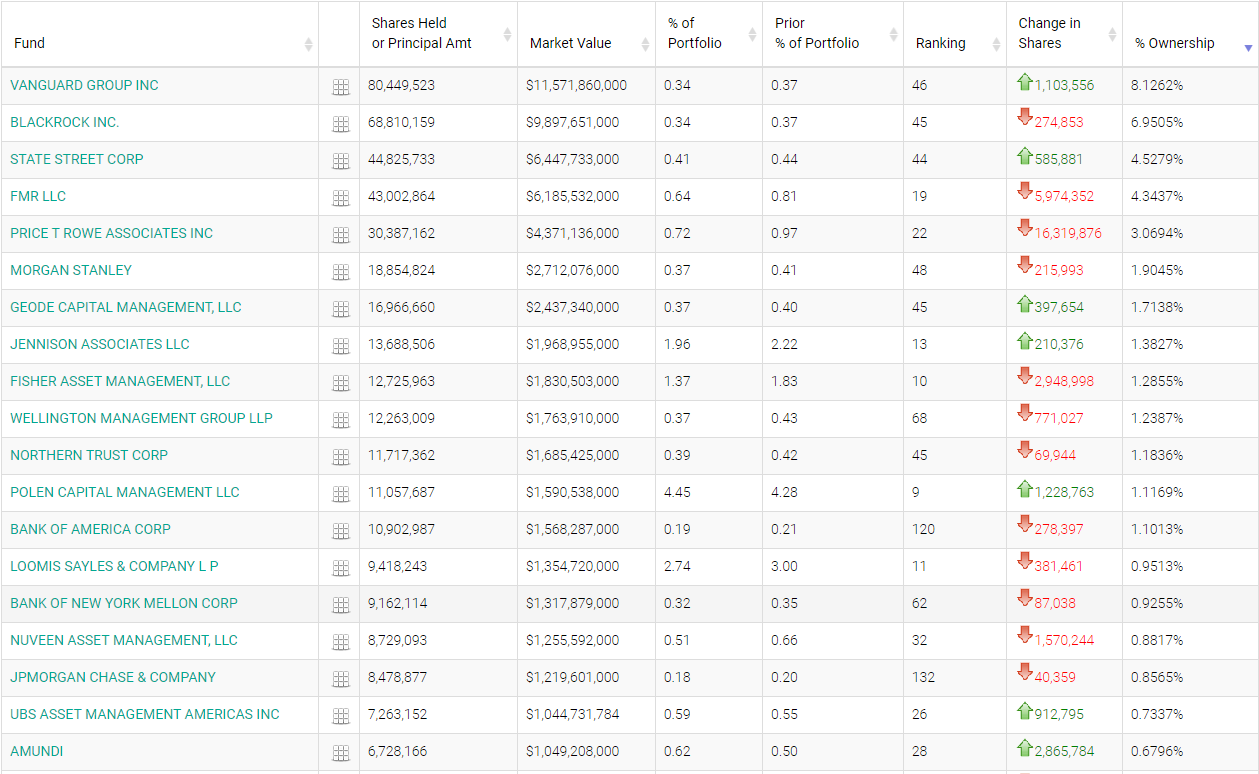Select ownership value 8.1262%

click(1157, 86)
